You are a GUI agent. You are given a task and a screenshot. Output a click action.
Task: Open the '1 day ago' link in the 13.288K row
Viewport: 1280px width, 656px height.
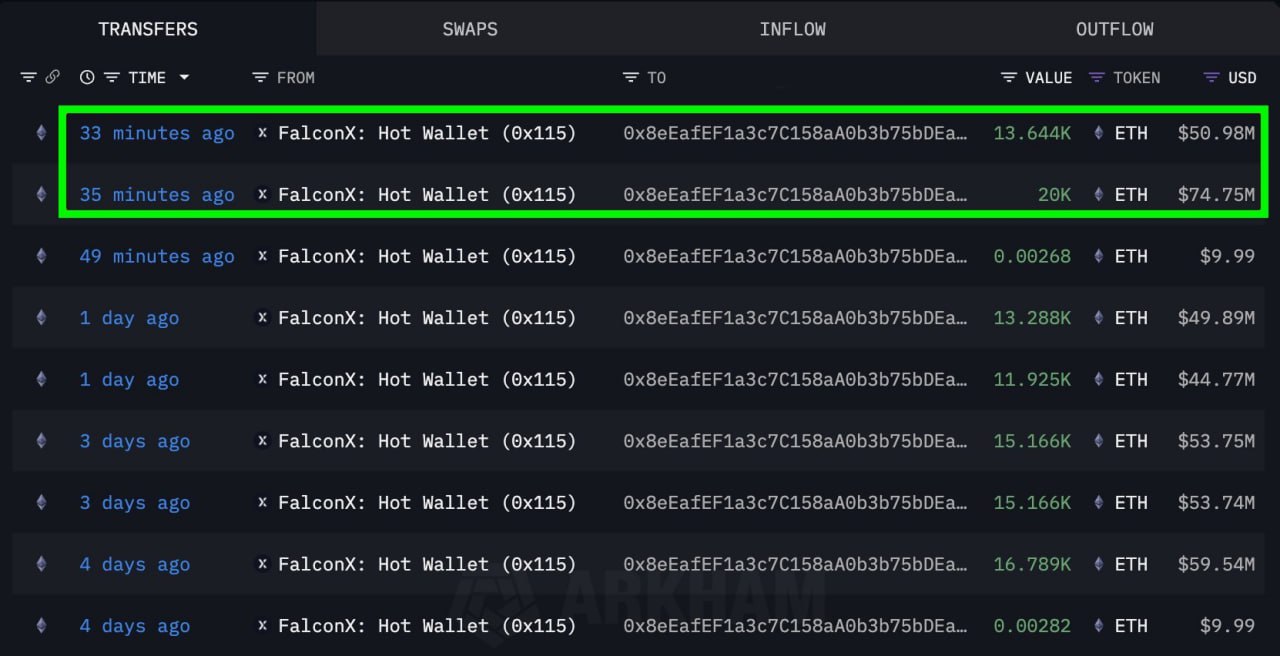129,318
